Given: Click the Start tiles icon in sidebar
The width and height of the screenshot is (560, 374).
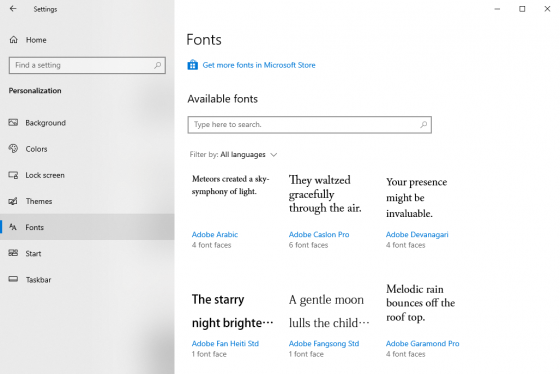Looking at the screenshot, I should click(x=13, y=253).
